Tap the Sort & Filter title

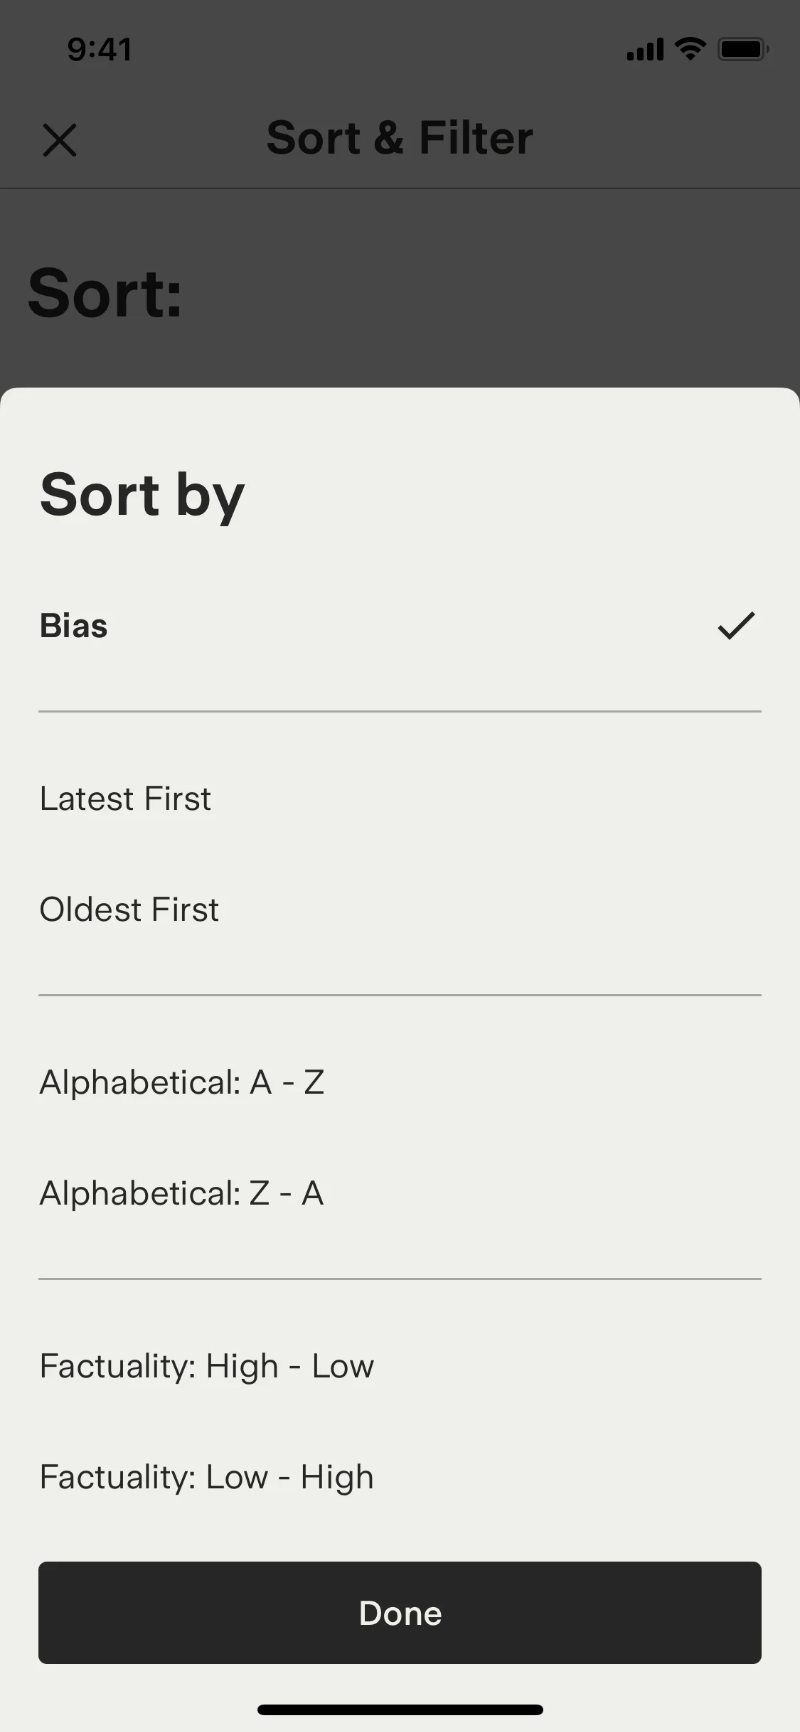pos(399,138)
